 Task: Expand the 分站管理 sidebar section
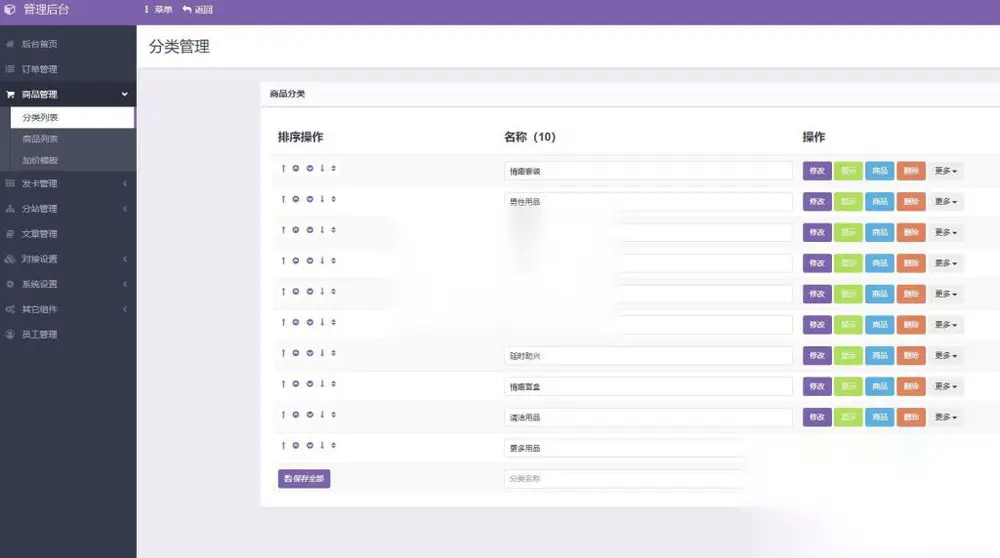[68, 209]
